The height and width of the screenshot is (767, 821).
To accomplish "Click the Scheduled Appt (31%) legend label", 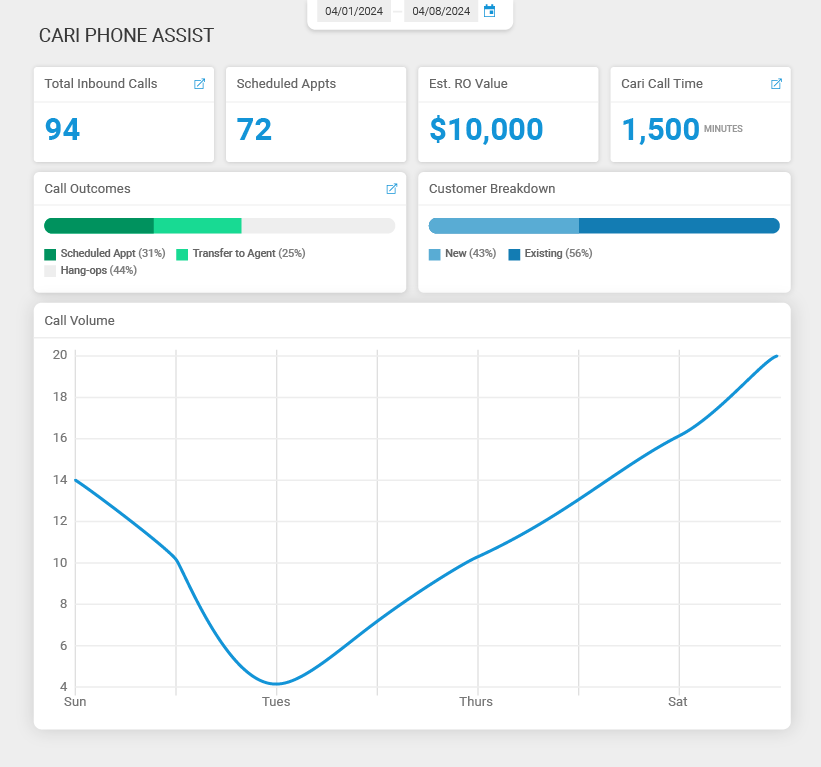I will click(x=113, y=253).
